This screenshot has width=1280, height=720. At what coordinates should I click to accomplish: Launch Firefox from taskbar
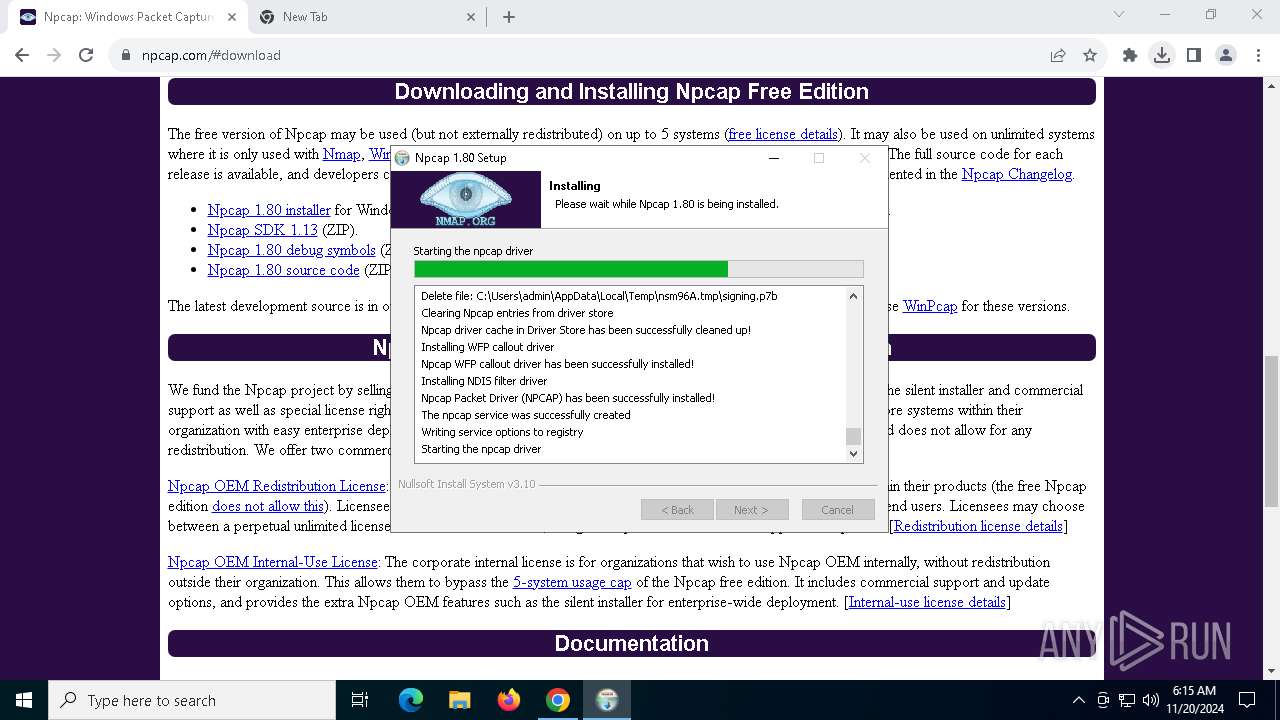pyautogui.click(x=509, y=700)
